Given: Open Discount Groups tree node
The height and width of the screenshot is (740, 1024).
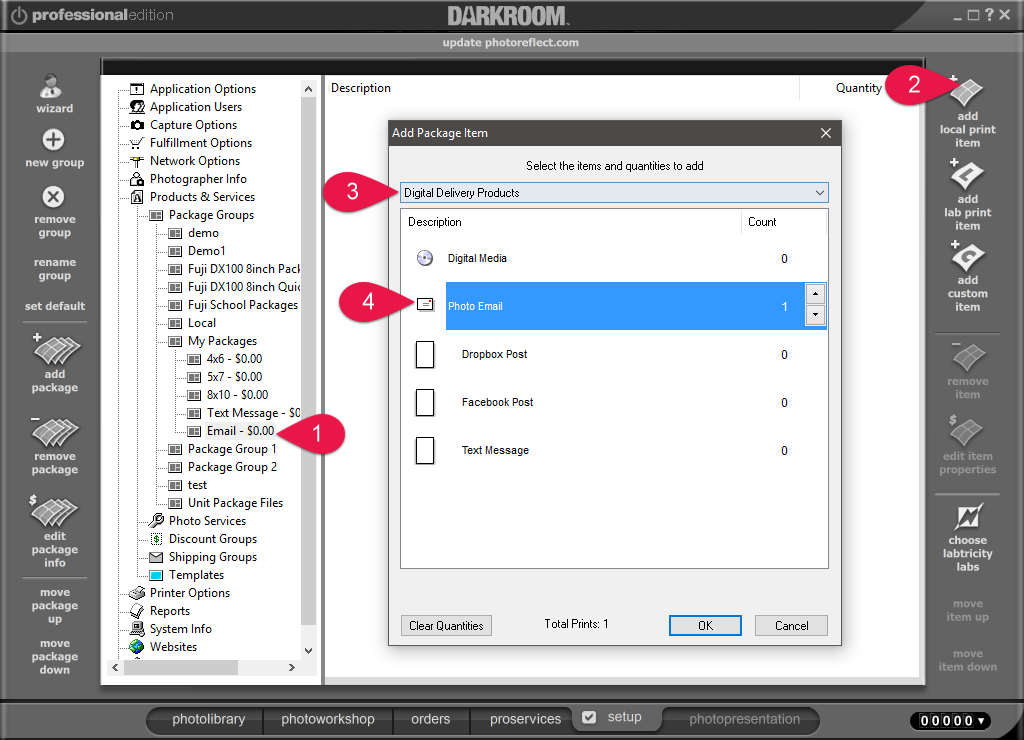Looking at the screenshot, I should [213, 539].
